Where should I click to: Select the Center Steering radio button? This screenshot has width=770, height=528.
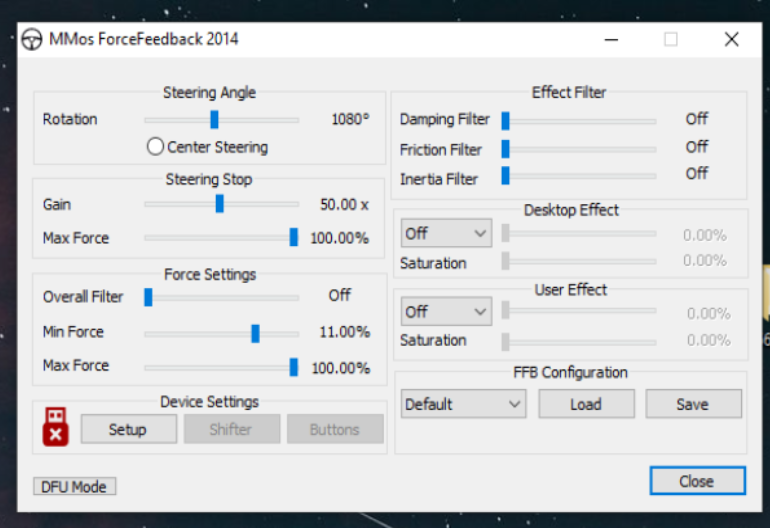point(155,147)
